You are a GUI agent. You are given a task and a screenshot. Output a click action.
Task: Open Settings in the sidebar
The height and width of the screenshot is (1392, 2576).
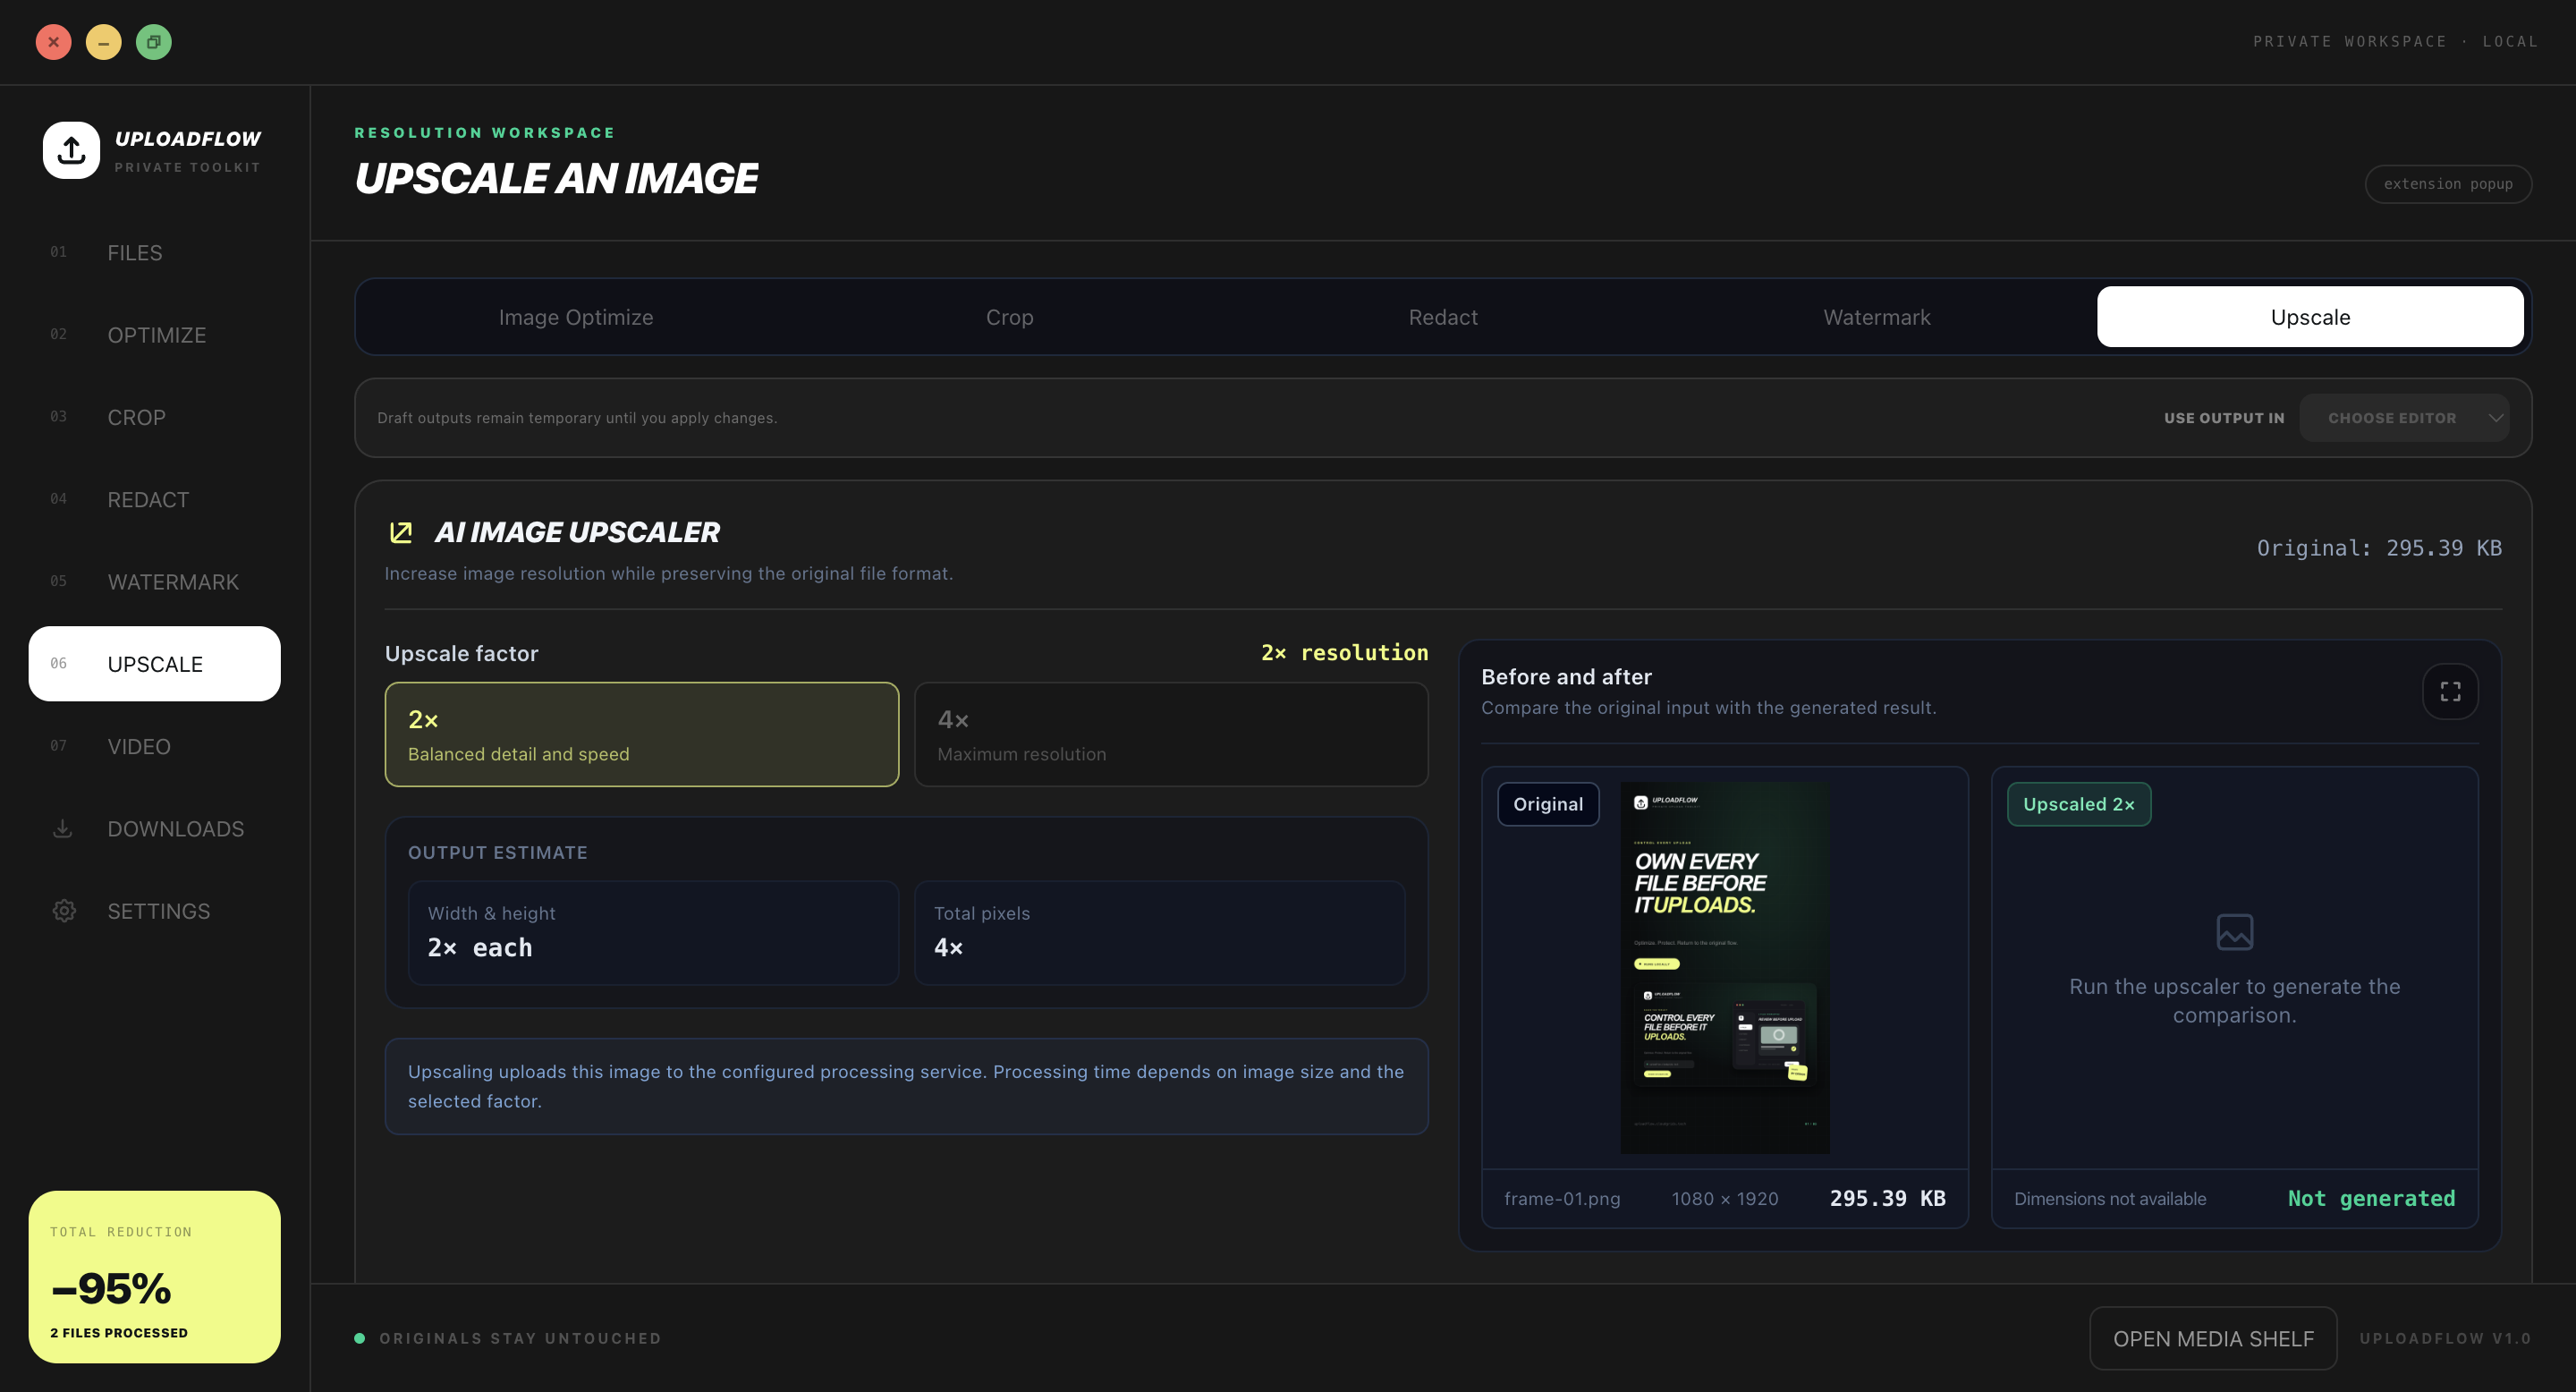pyautogui.click(x=155, y=911)
